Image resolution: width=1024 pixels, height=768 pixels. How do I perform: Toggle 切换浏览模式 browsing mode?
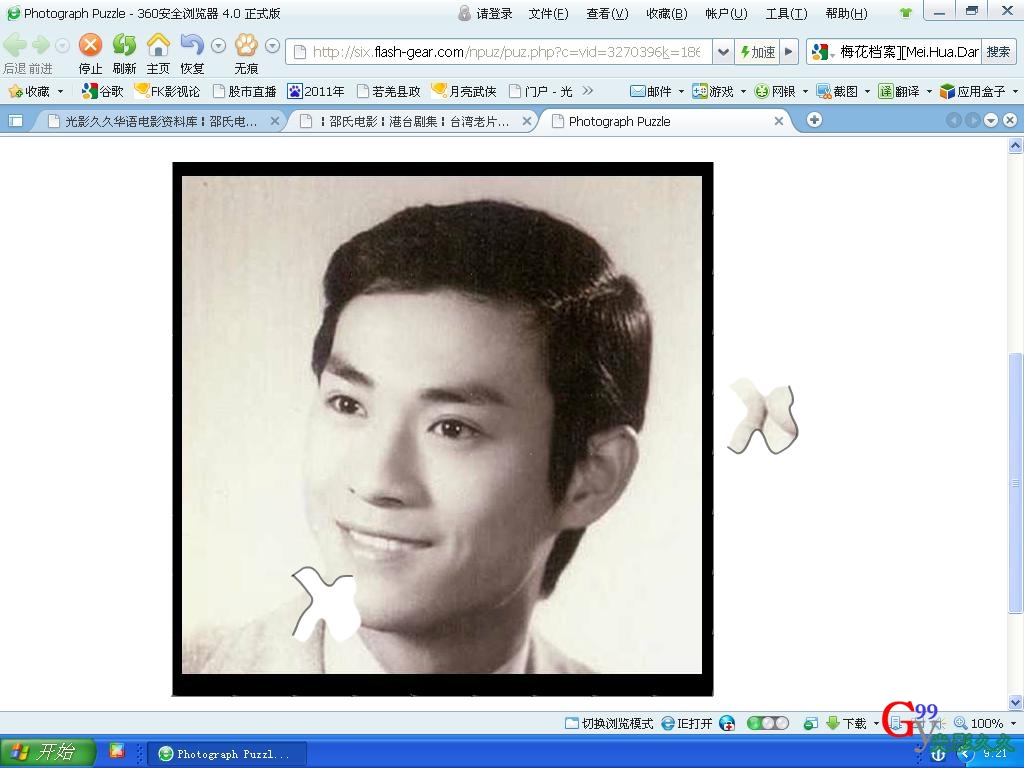[x=608, y=723]
